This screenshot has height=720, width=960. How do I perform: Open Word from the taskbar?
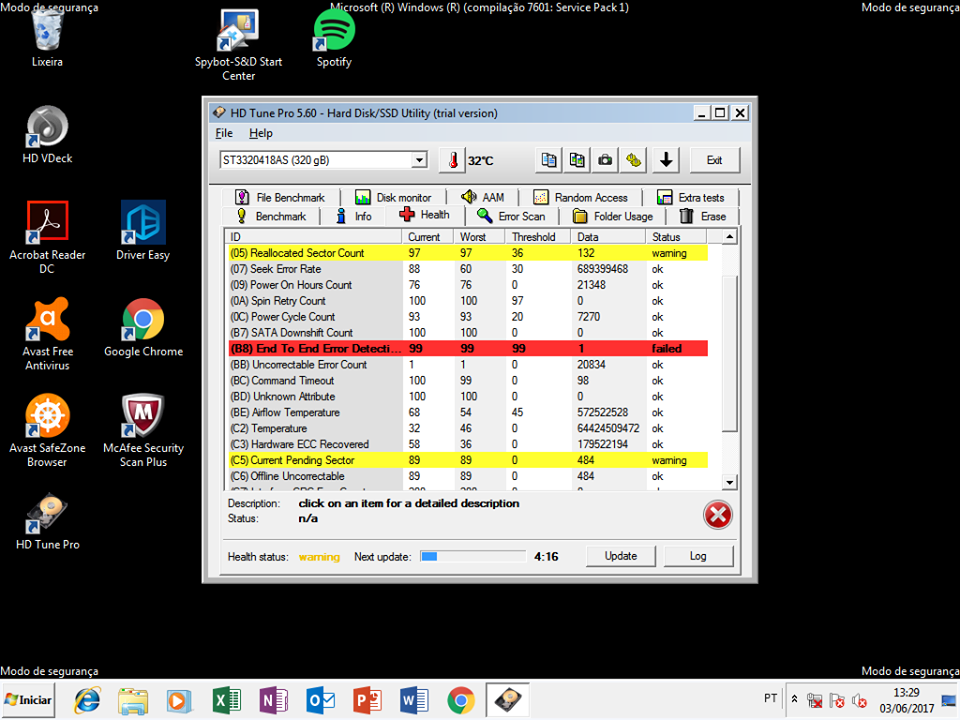pos(414,700)
